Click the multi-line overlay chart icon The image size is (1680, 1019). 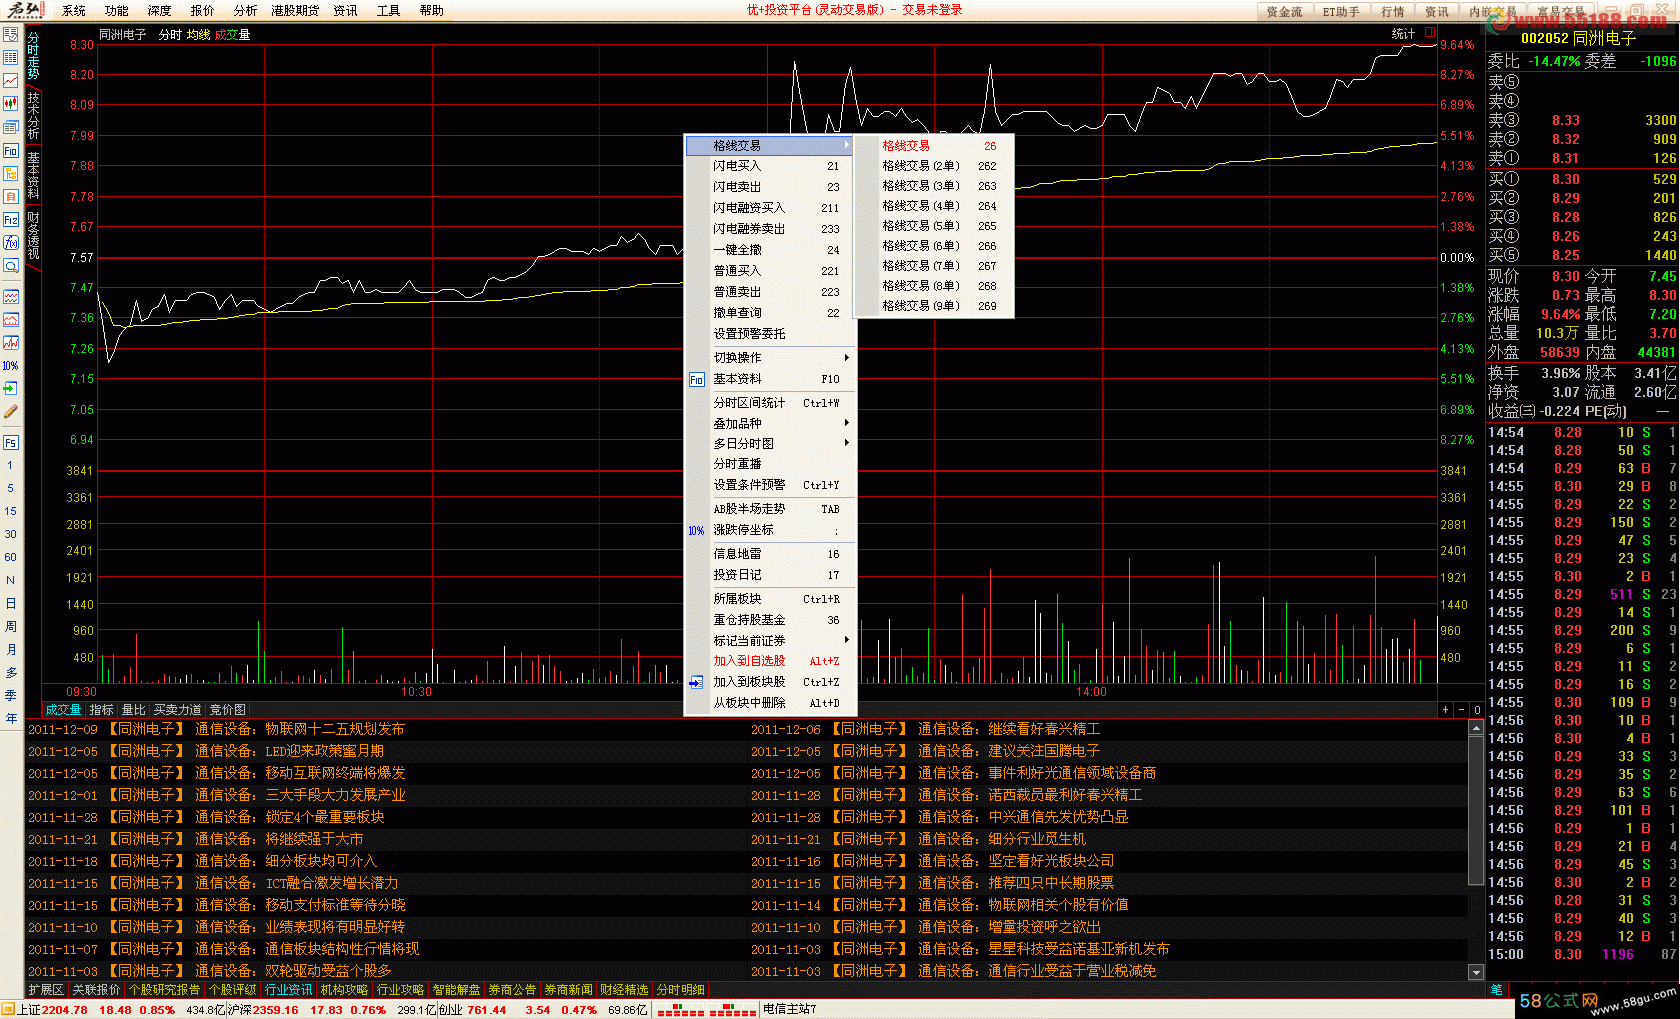tap(11, 343)
